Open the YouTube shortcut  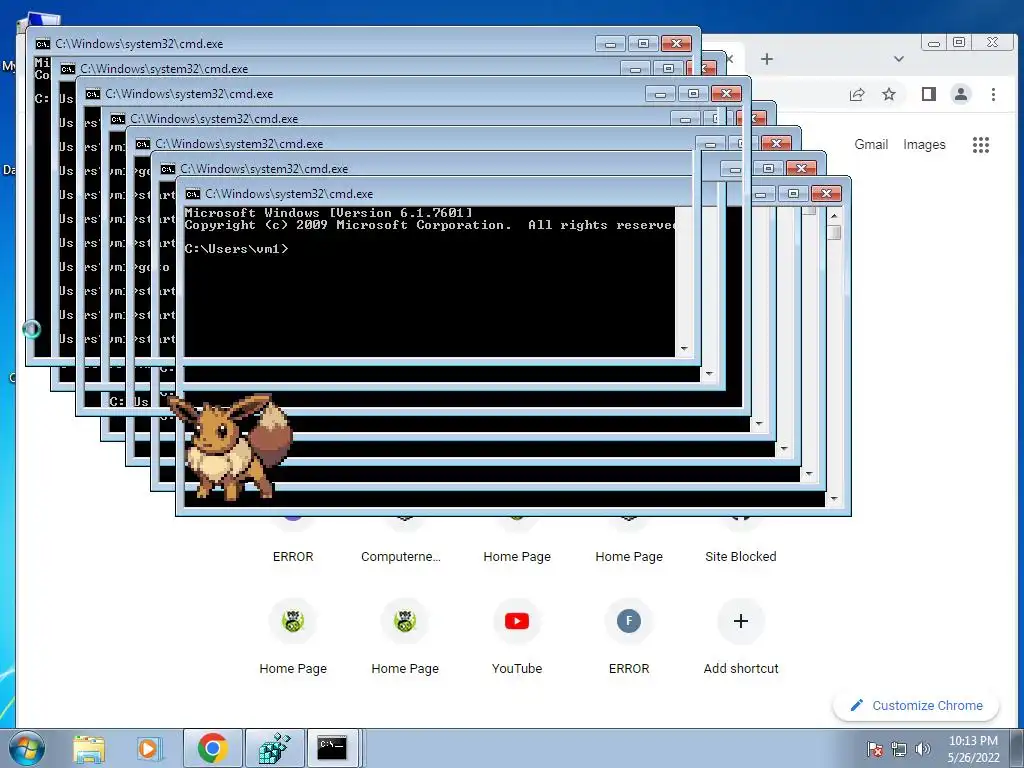click(517, 620)
